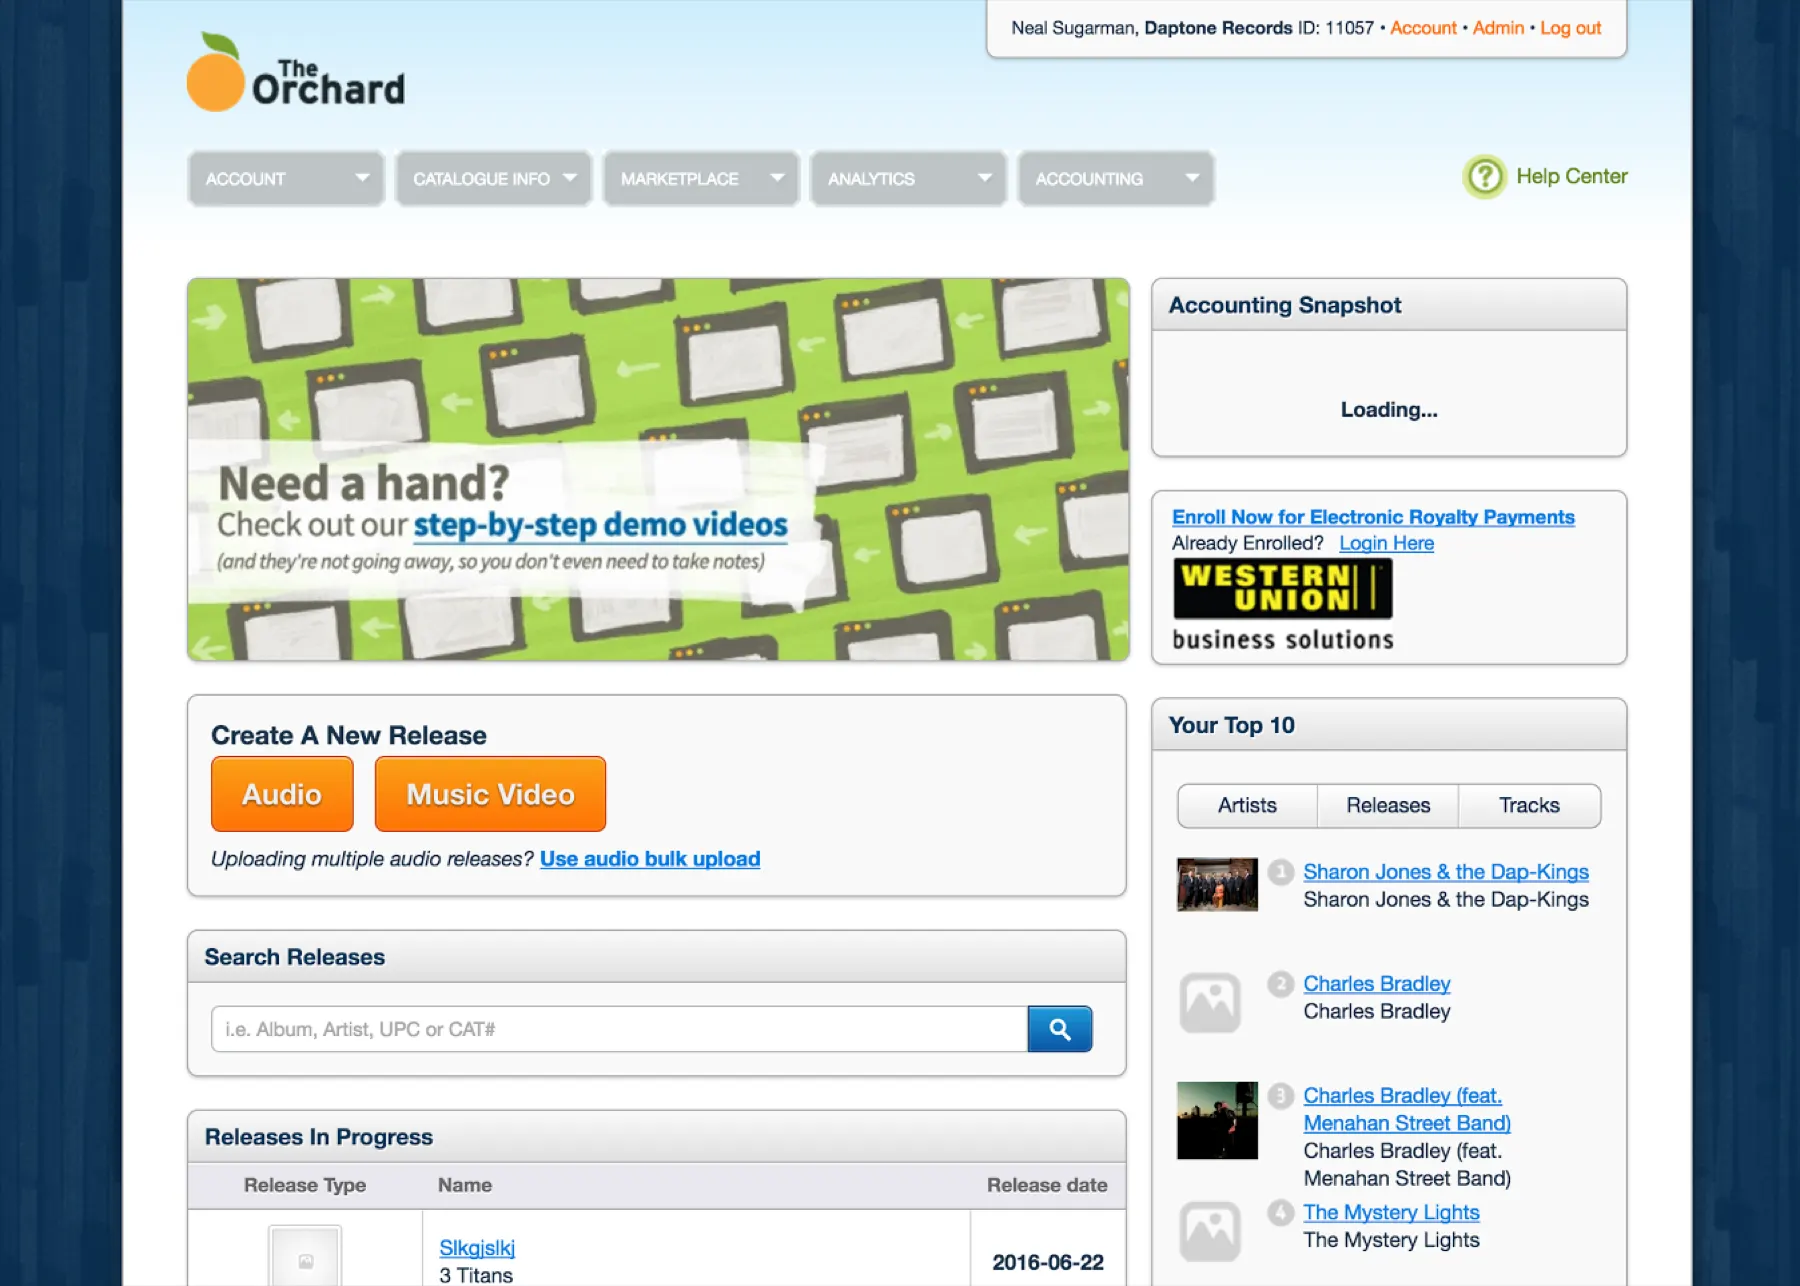
Task: Open The Mystery Lights artist link
Action: click(1391, 1212)
